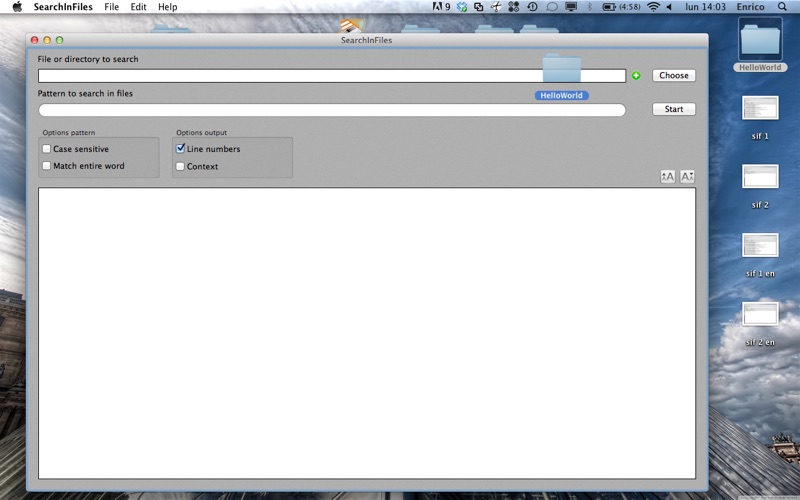Click the battery status icon
Screen dimensions: 800x500
point(609,7)
